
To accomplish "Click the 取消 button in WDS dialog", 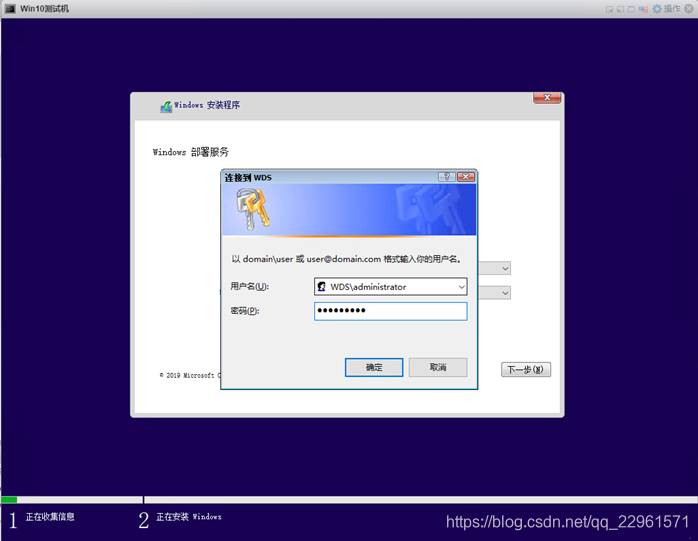I will click(x=437, y=368).
